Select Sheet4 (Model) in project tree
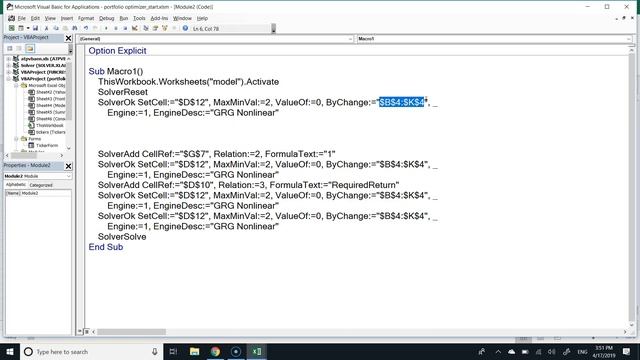Image resolution: width=640 pixels, height=360 pixels. 47,105
